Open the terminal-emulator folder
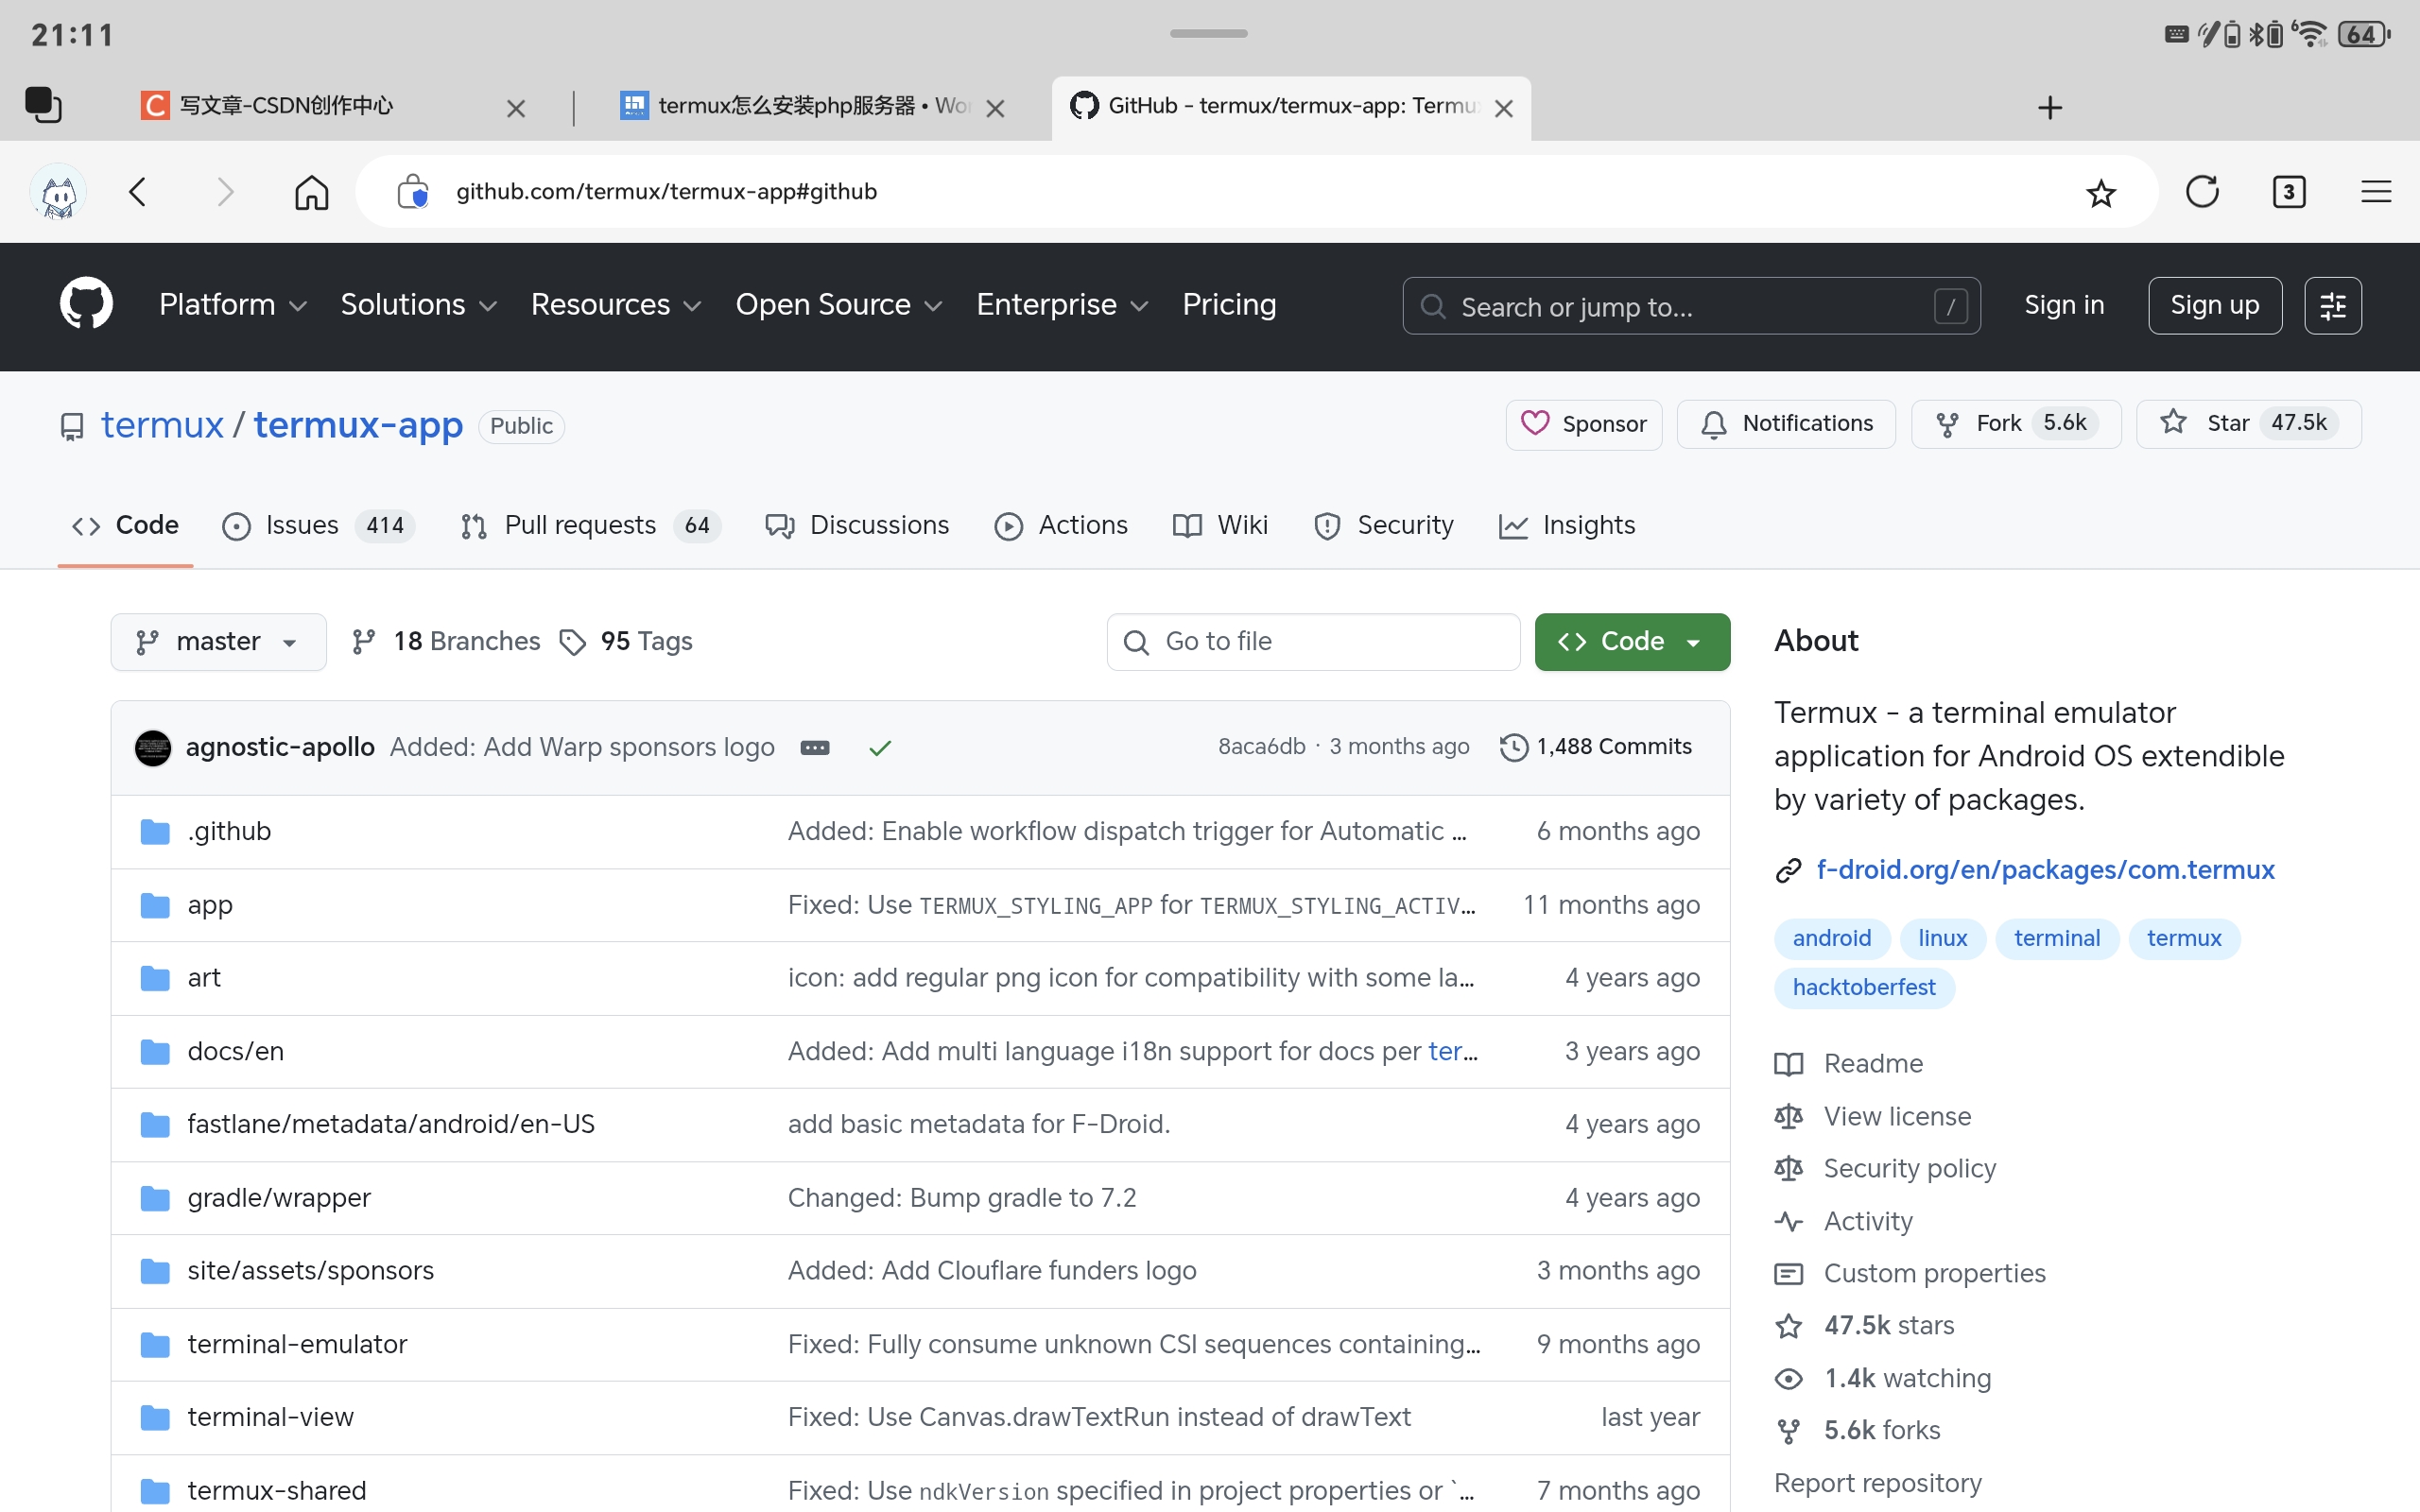 pyautogui.click(x=297, y=1343)
